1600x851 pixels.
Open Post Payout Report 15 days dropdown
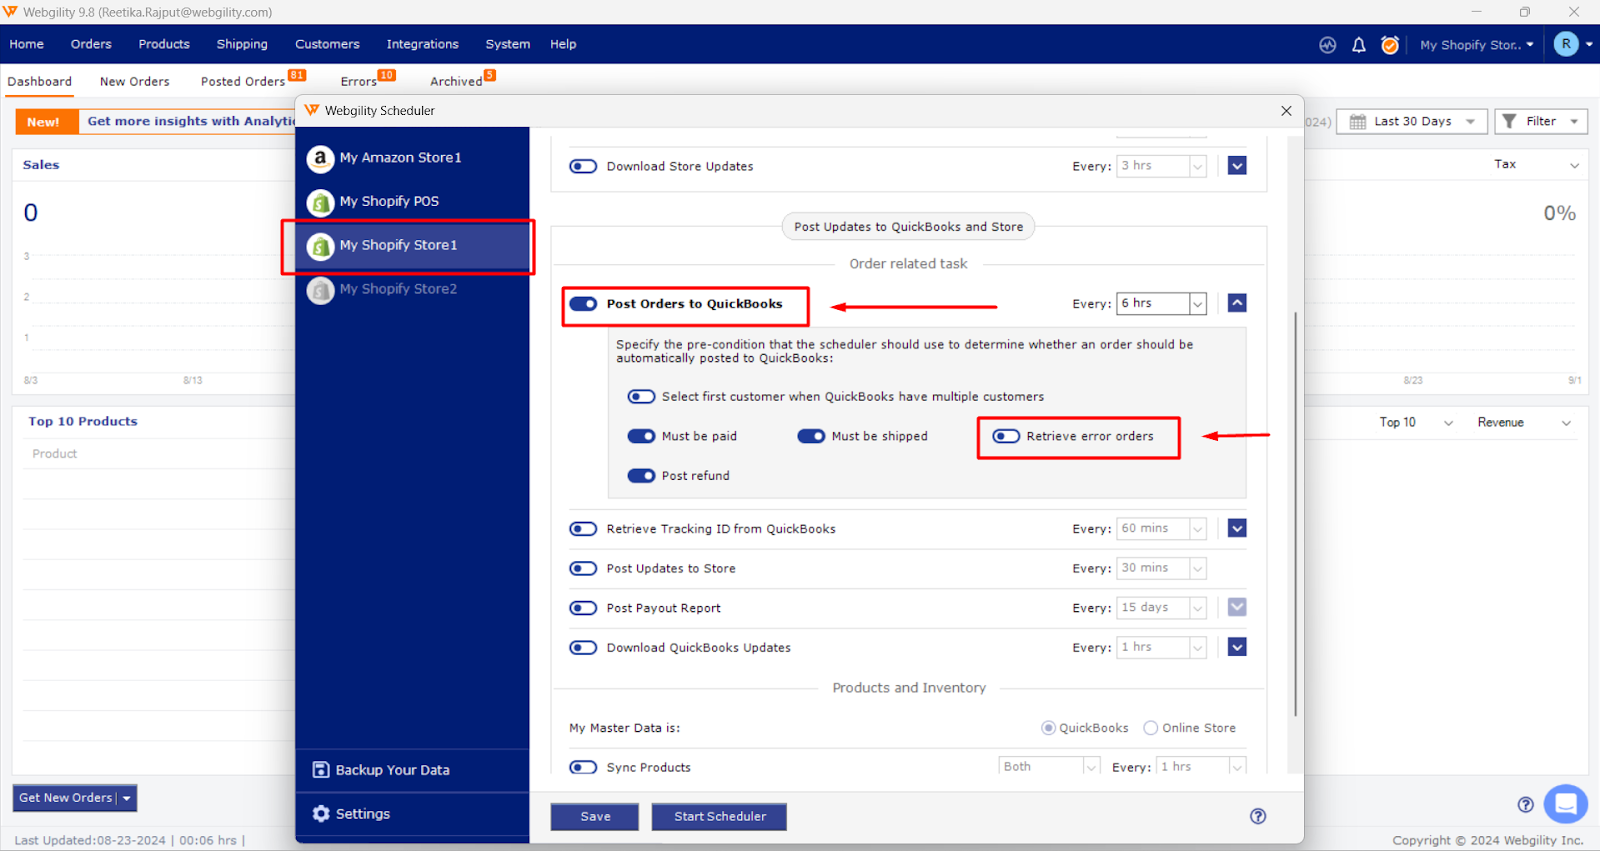point(1161,607)
